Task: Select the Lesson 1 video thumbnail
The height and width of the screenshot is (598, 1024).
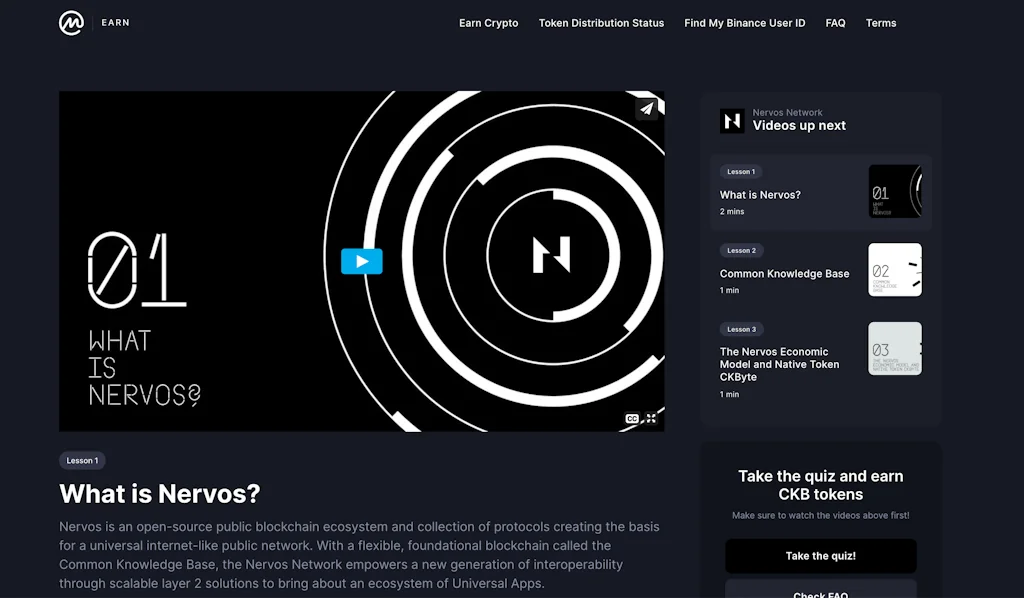Action: point(894,191)
